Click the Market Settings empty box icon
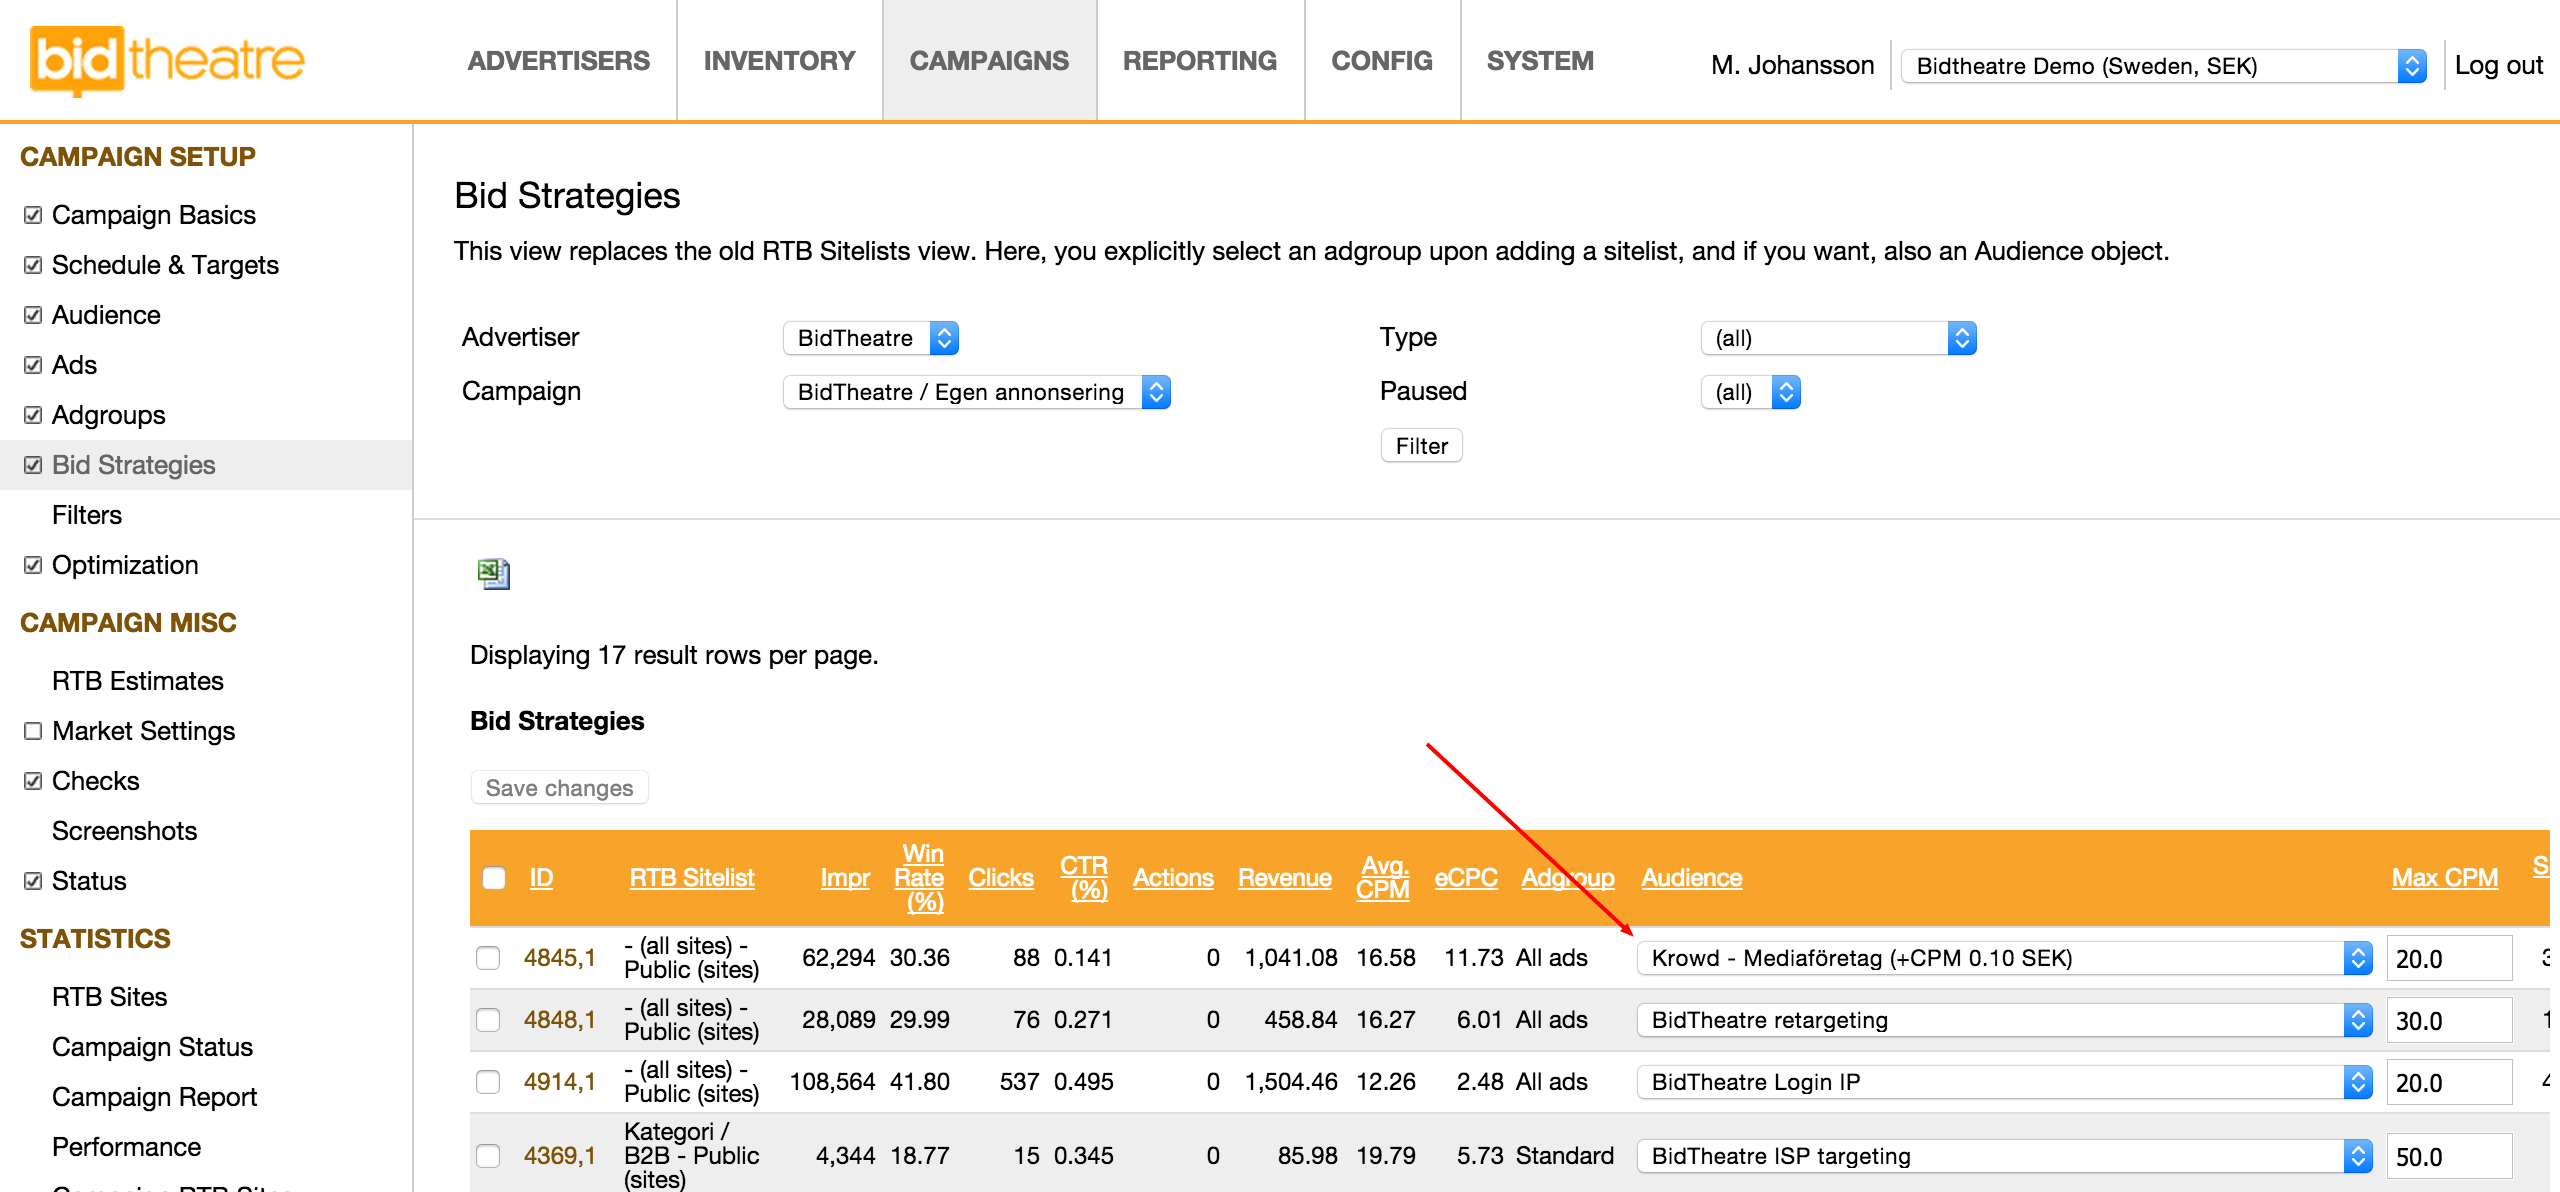 [33, 731]
